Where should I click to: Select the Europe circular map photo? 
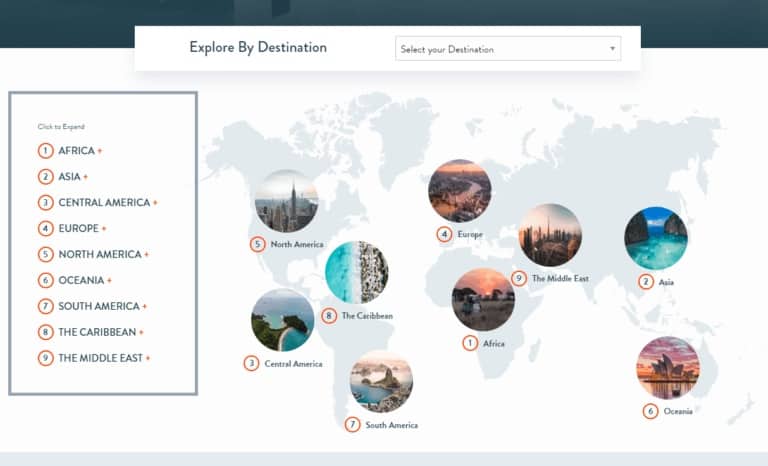459,191
